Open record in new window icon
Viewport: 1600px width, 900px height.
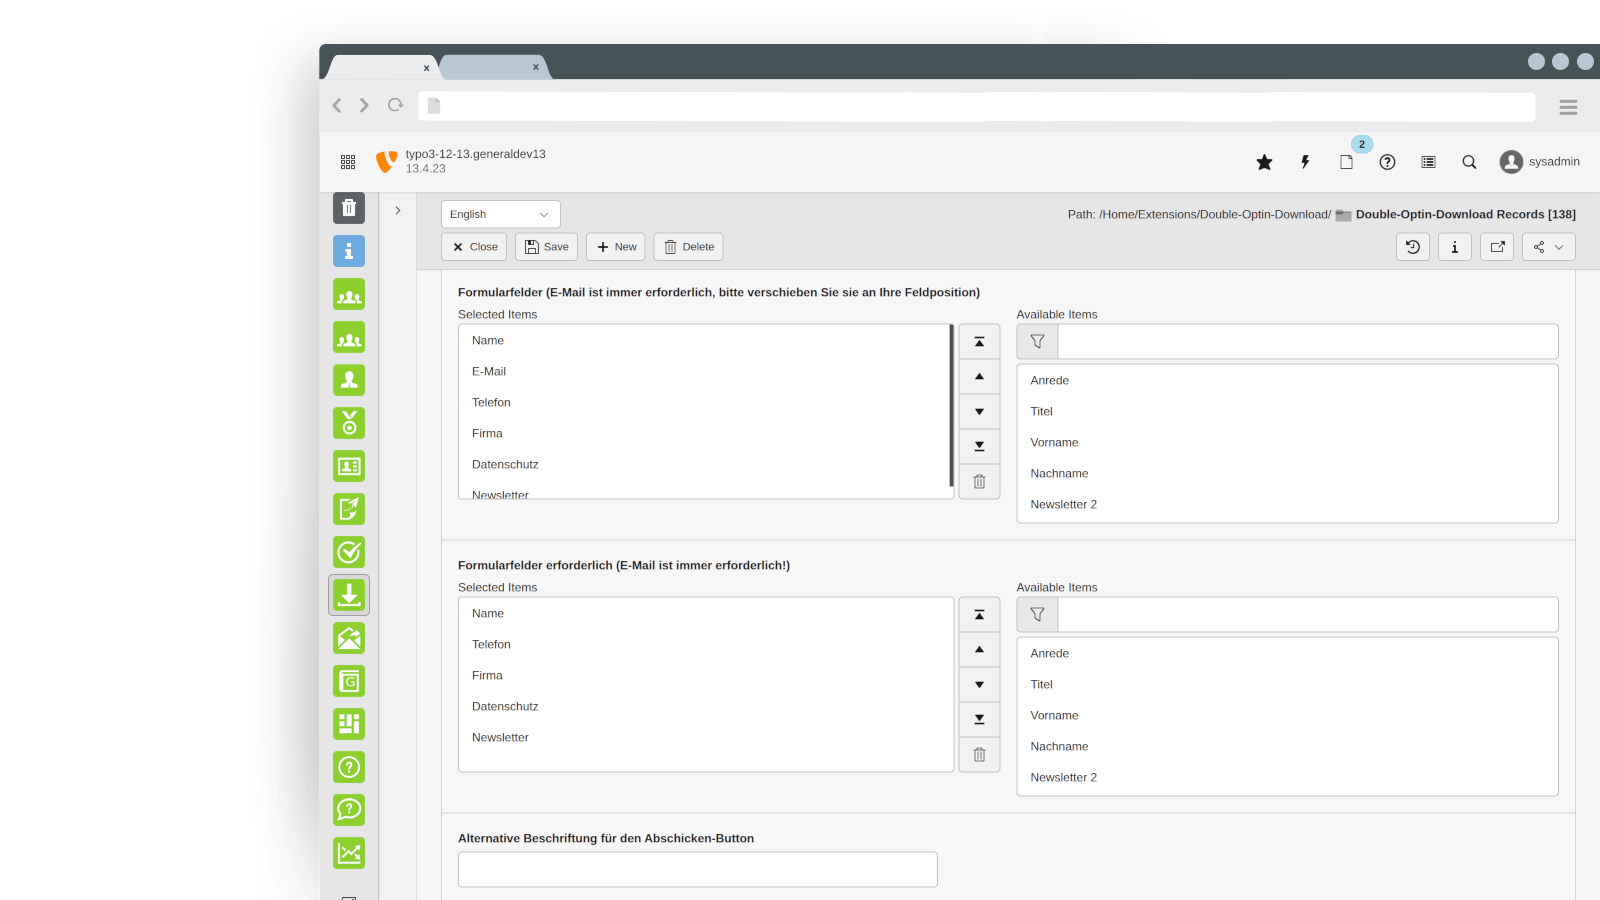pos(1497,247)
